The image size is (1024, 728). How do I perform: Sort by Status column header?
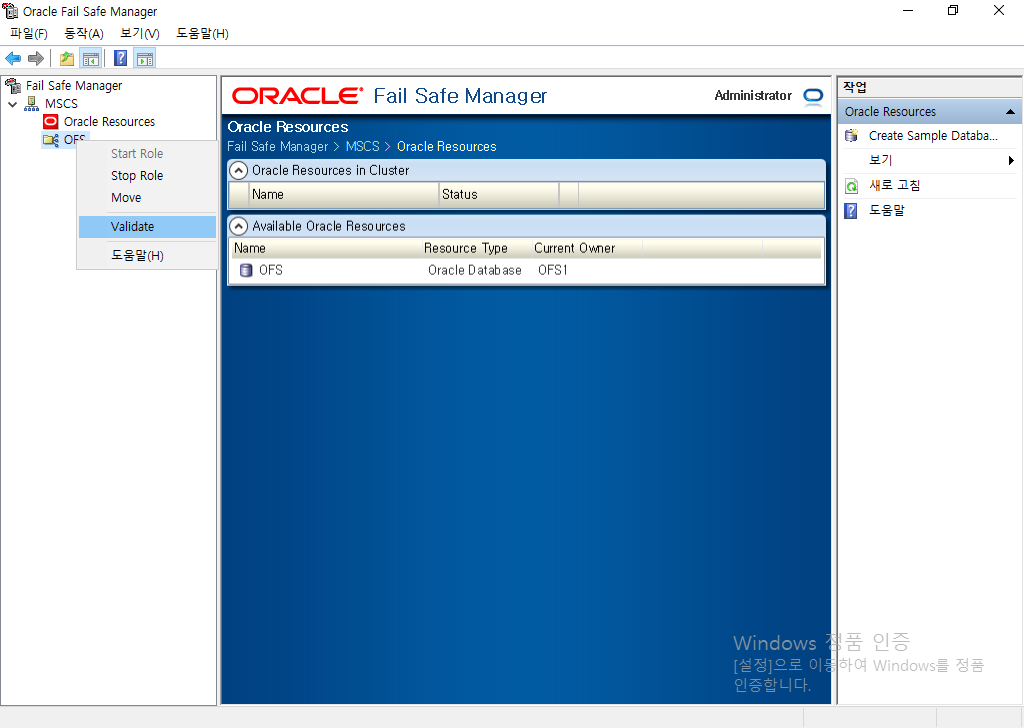[x=499, y=195]
